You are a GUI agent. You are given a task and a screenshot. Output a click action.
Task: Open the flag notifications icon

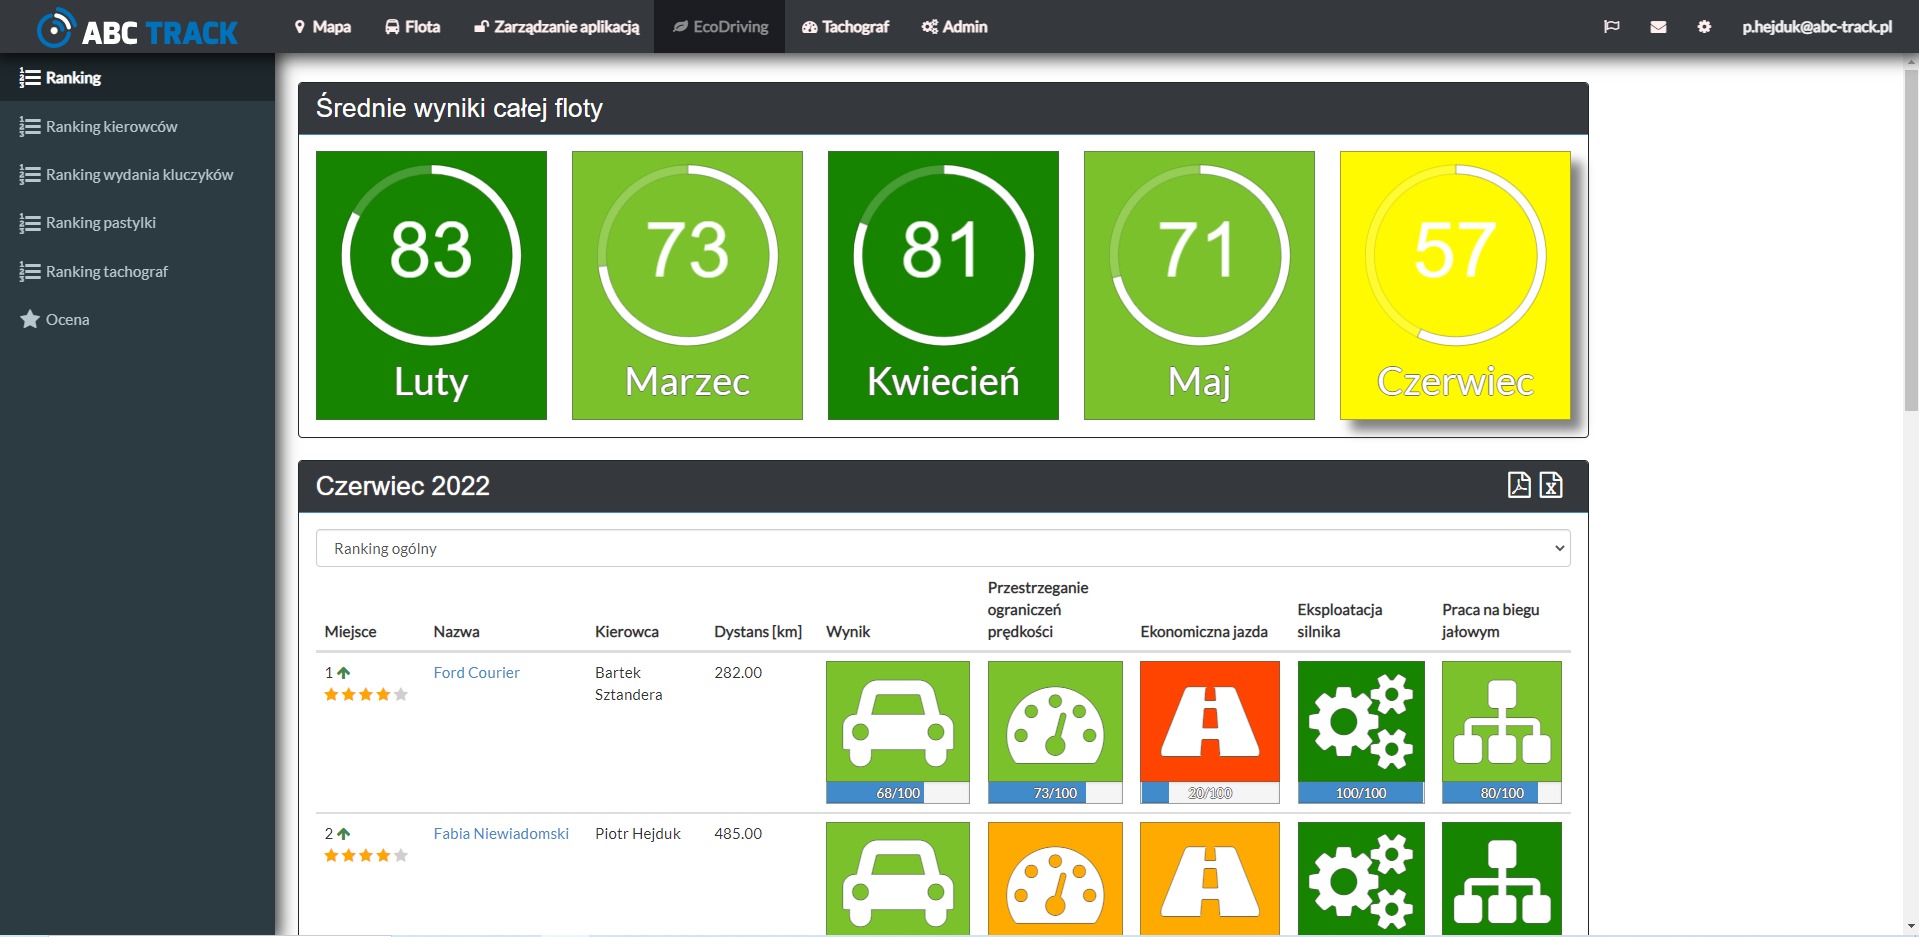point(1611,27)
